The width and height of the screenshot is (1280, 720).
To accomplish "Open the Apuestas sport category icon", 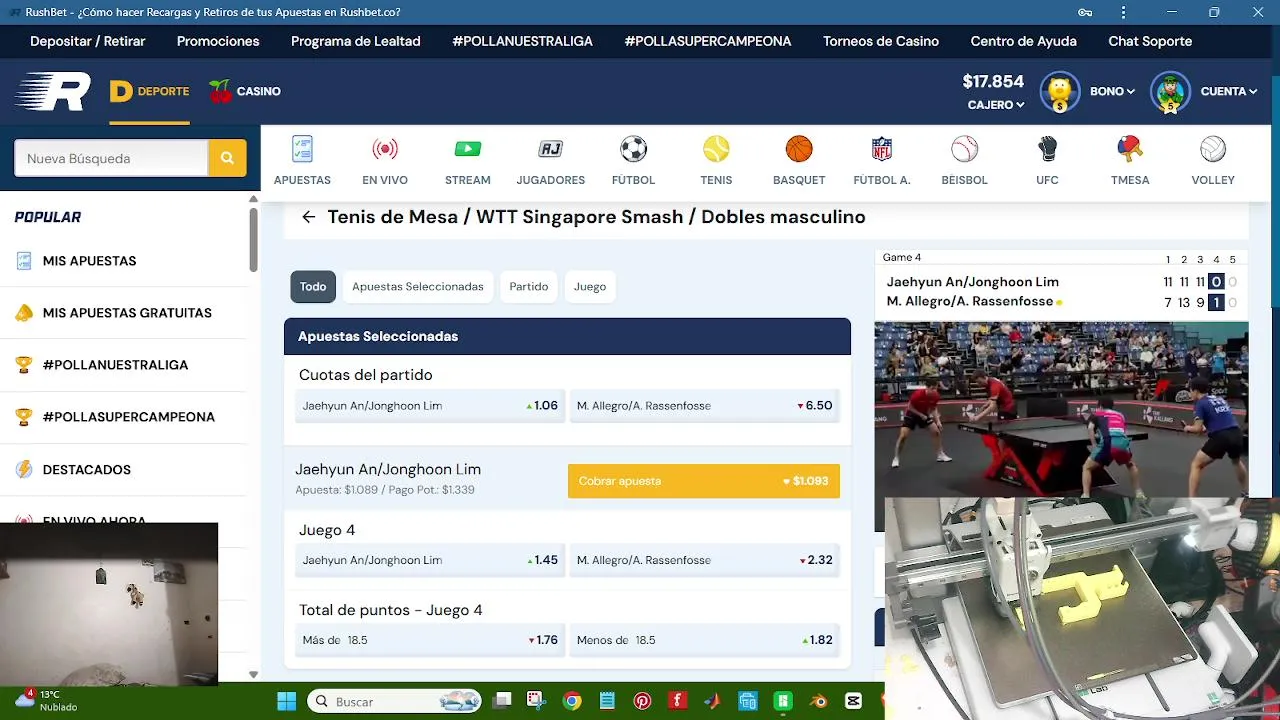I will click(302, 160).
